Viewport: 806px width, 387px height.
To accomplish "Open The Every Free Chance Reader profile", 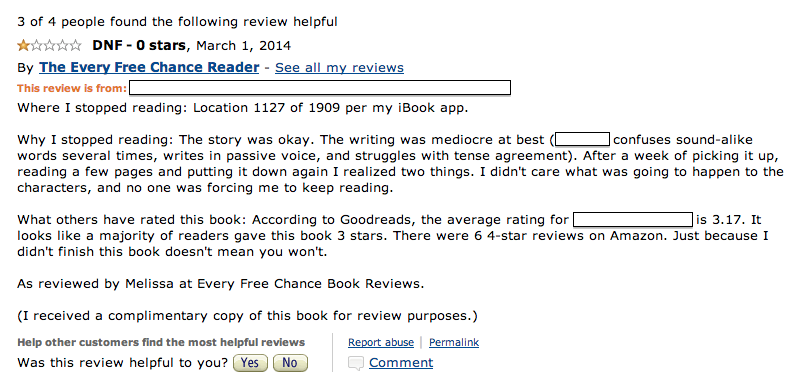I will point(149,67).
